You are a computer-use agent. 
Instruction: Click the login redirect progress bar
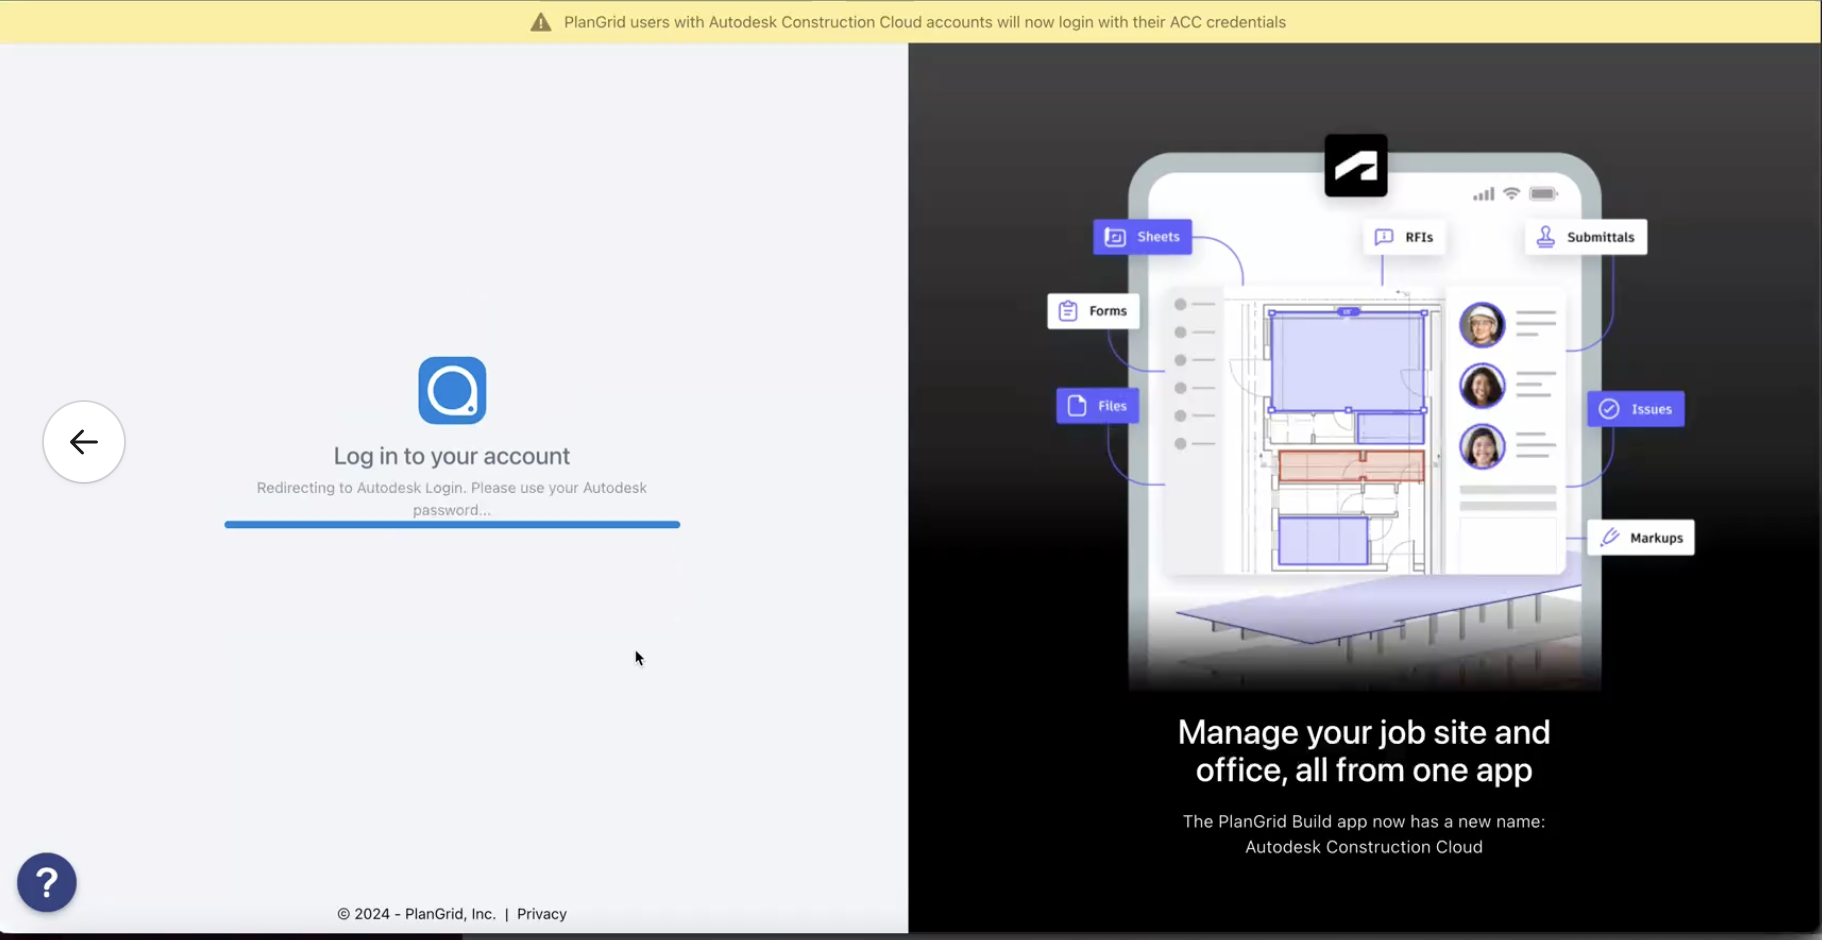pyautogui.click(x=452, y=524)
